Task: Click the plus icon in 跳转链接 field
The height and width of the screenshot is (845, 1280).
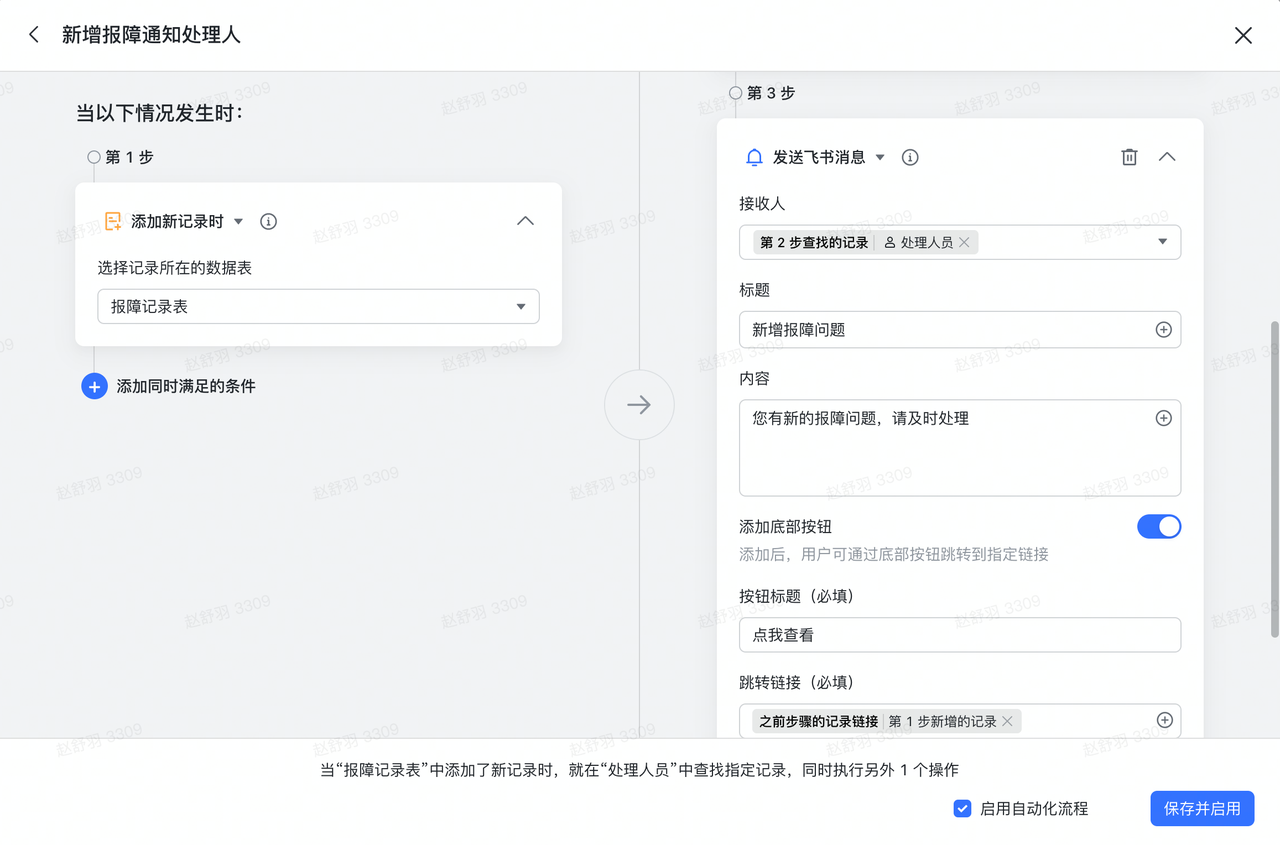Action: coord(1164,720)
